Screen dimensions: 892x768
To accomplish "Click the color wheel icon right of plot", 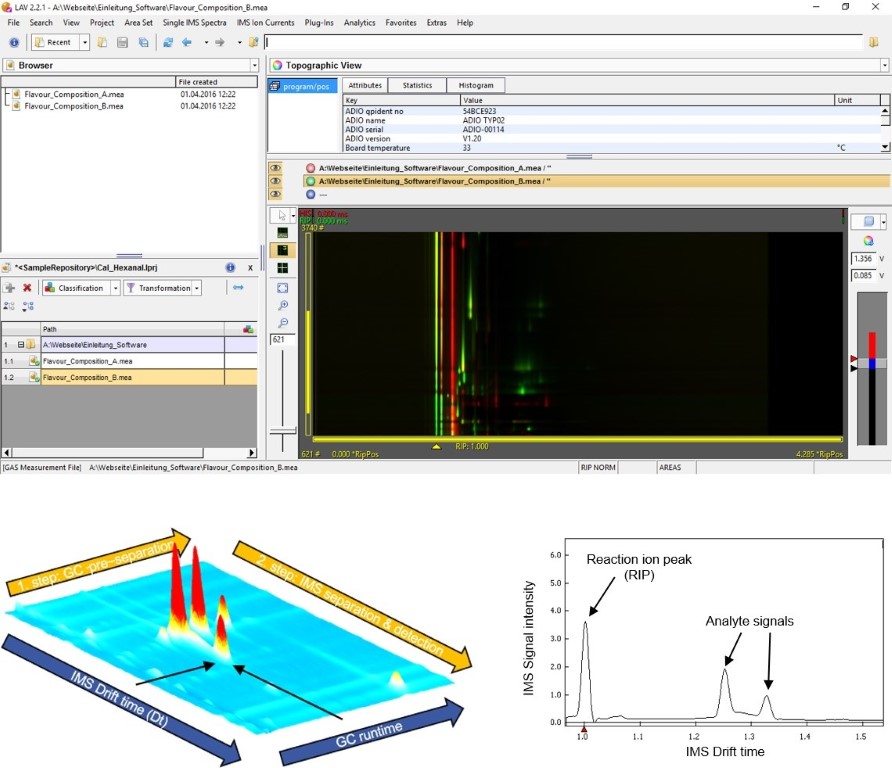I will pyautogui.click(x=868, y=241).
